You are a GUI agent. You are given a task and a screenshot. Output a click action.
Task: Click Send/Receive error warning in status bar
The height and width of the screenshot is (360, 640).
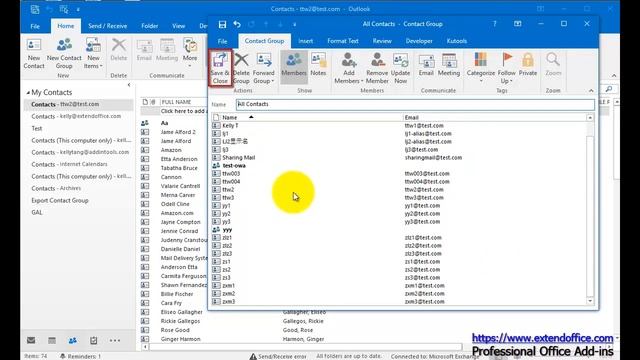point(278,356)
